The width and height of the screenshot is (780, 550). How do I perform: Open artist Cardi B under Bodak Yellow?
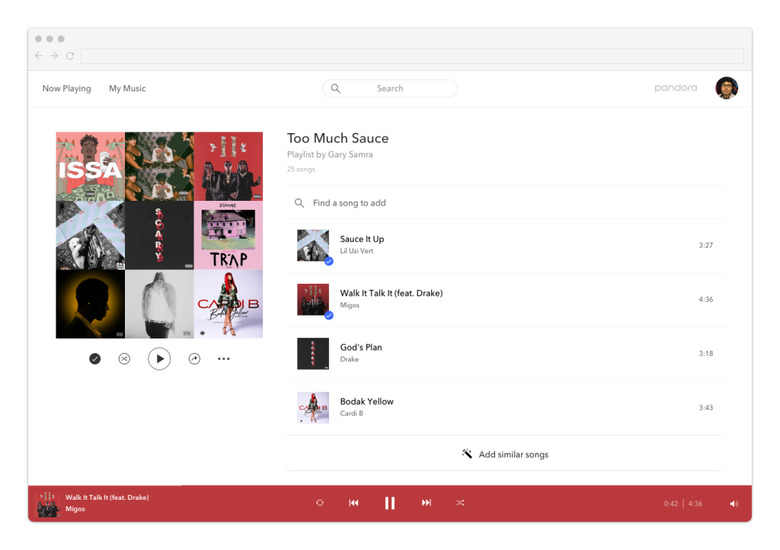[352, 414]
